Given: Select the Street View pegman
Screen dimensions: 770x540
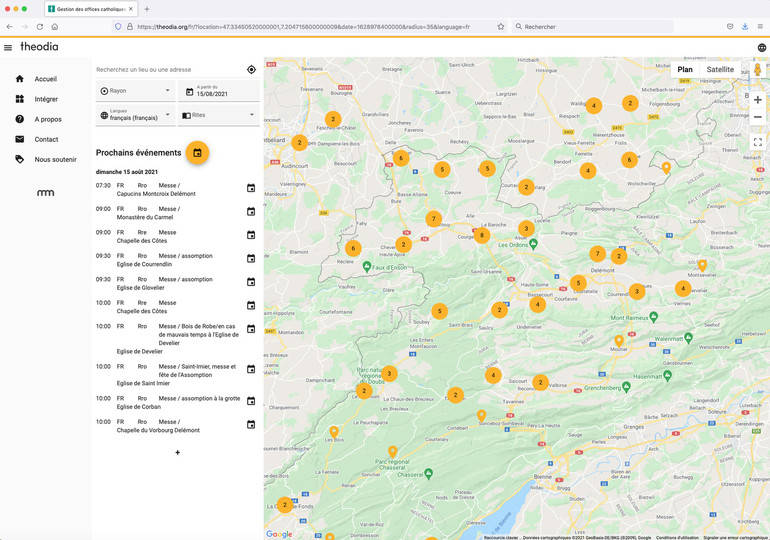Looking at the screenshot, I should click(758, 69).
